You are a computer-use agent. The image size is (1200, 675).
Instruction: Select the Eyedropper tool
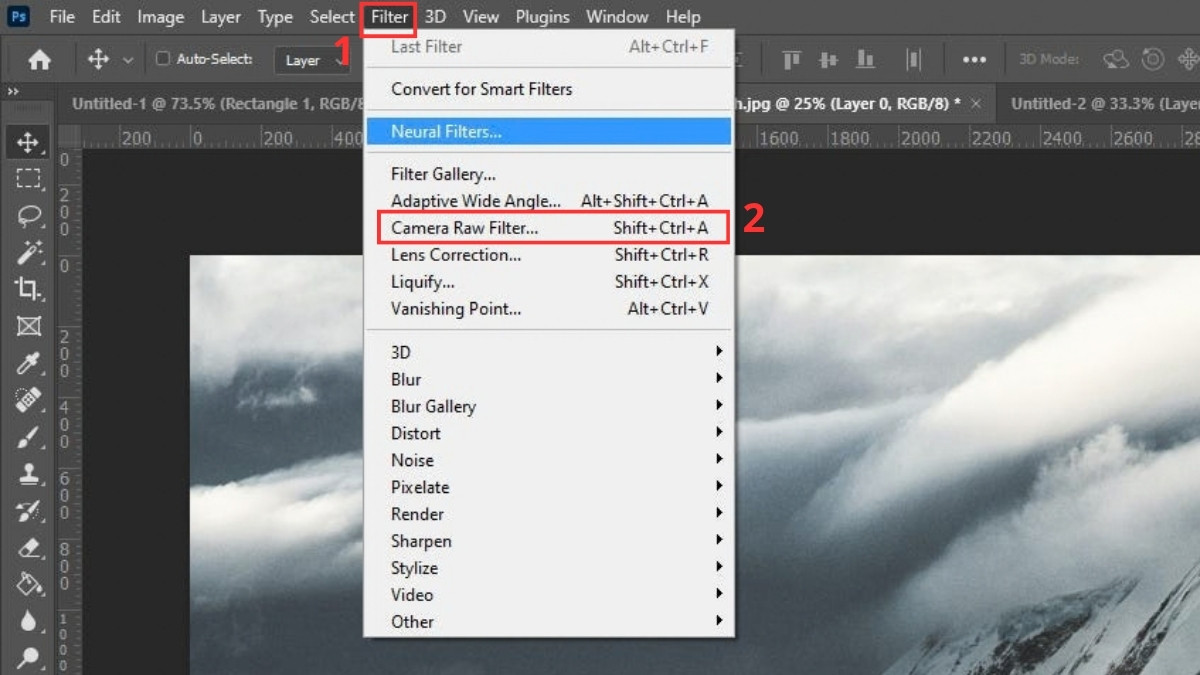point(28,363)
